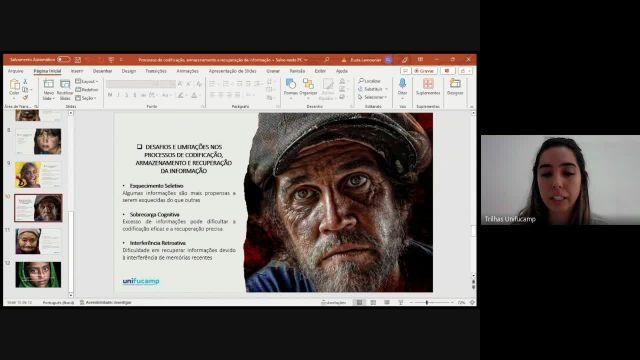Click the Novo Slide icon
The width and height of the screenshot is (640, 360).
tap(49, 90)
